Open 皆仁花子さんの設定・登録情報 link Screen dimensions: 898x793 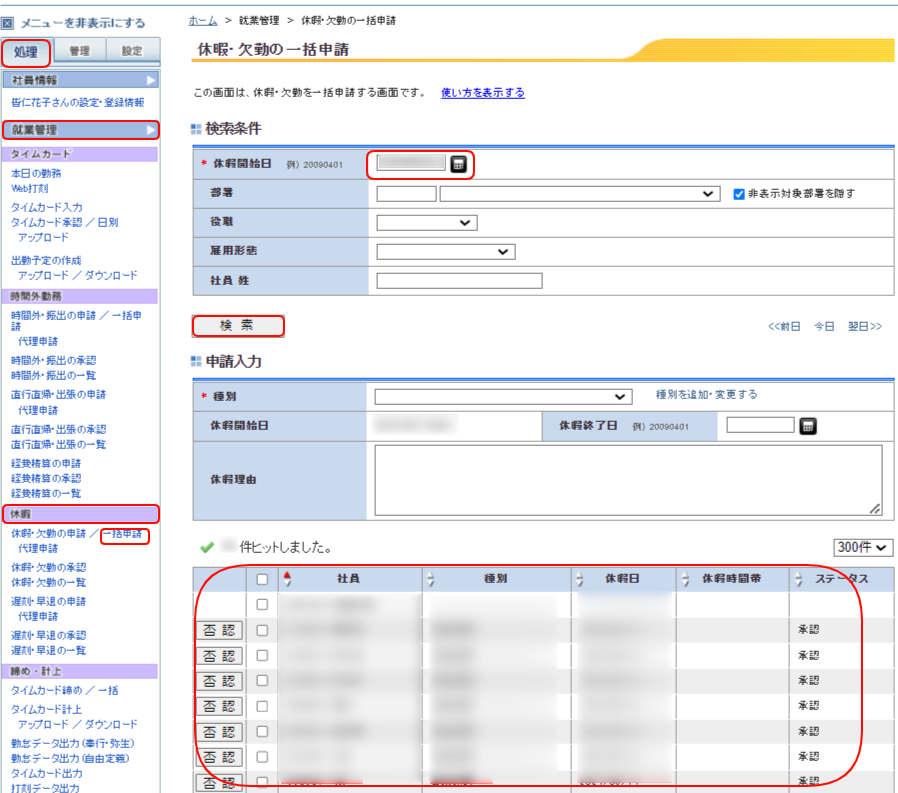coord(78,102)
